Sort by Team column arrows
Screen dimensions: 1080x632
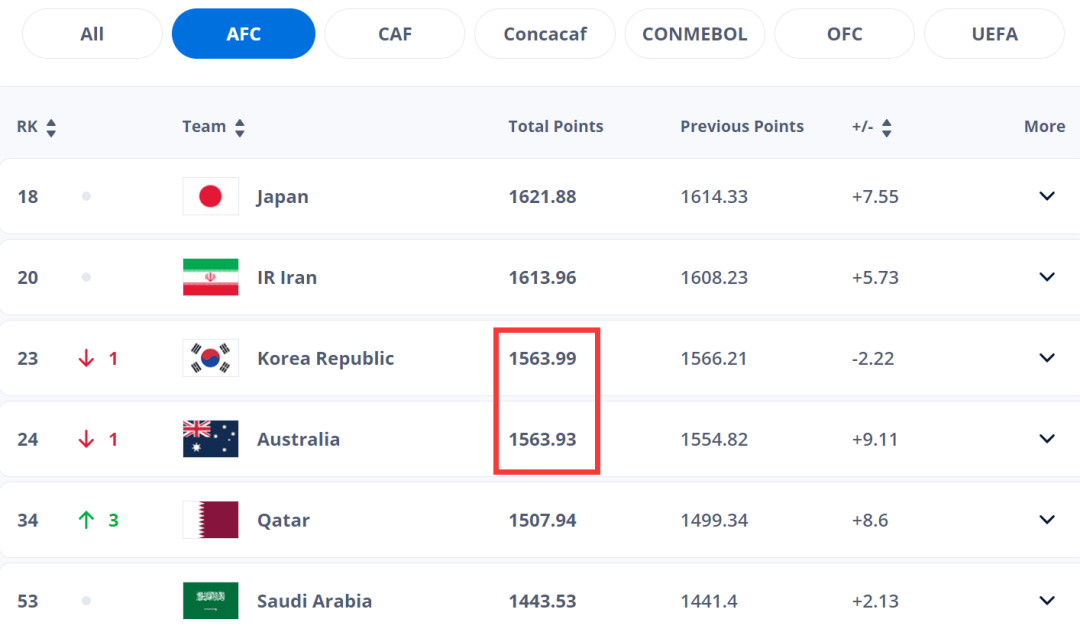[240, 127]
